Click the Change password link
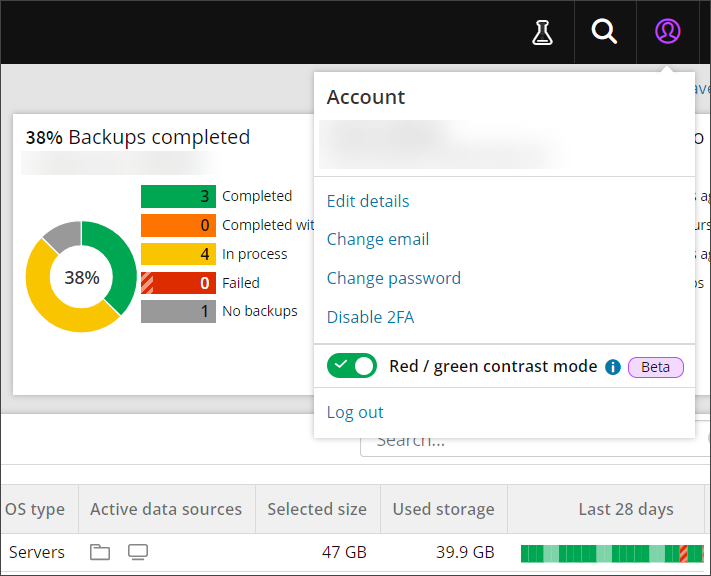The width and height of the screenshot is (711, 576). point(393,278)
